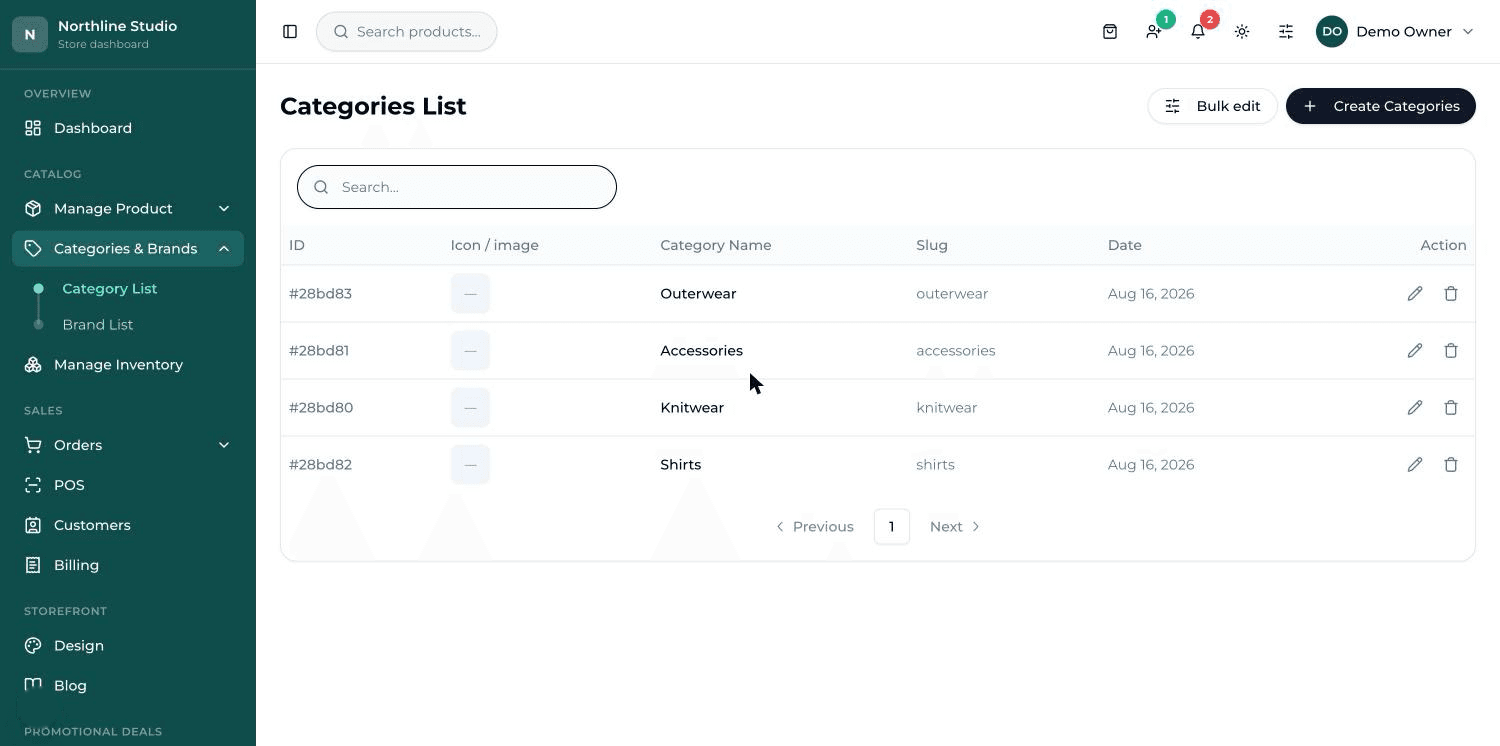Toggle the sidebar collapse icon

[x=290, y=32]
